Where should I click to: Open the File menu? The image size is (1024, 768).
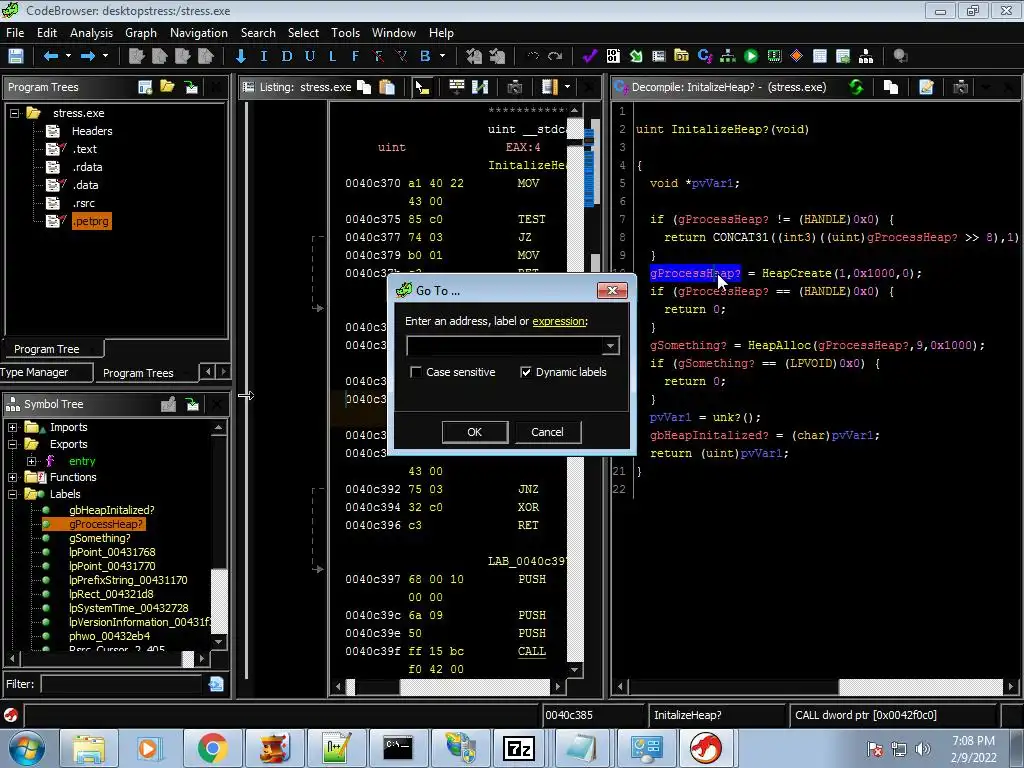(15, 33)
